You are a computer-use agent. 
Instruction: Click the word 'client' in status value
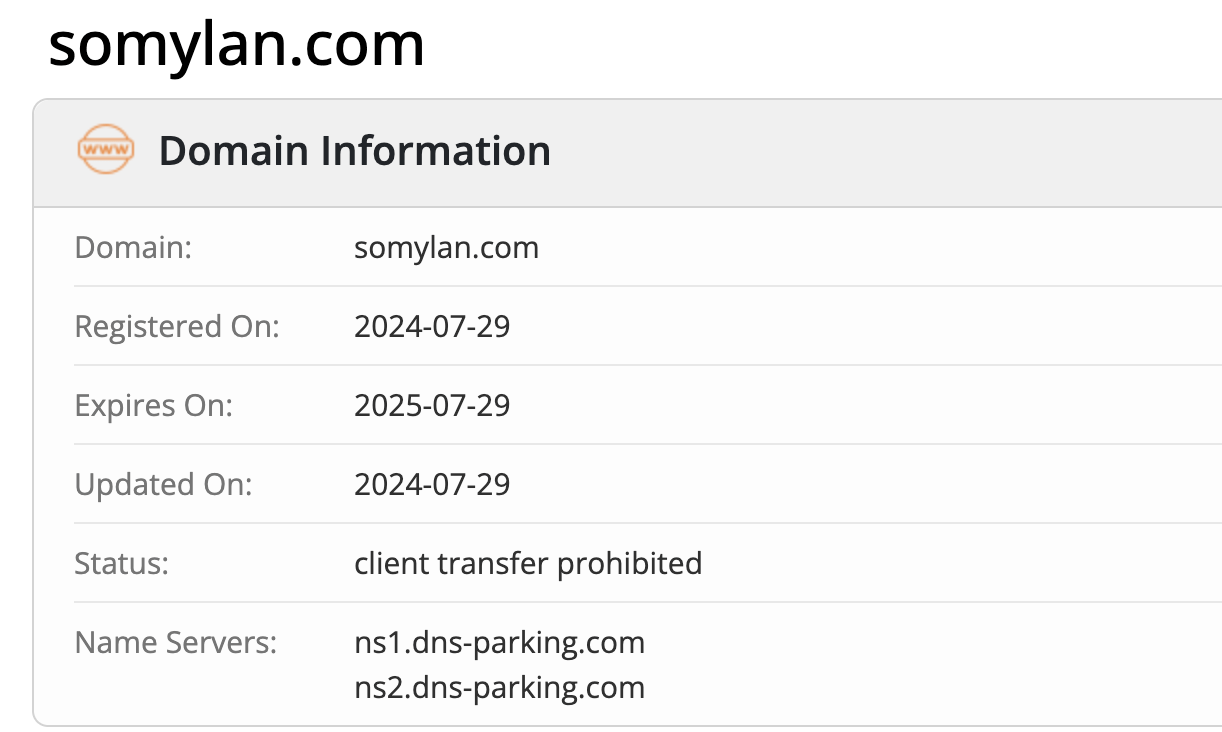(391, 563)
